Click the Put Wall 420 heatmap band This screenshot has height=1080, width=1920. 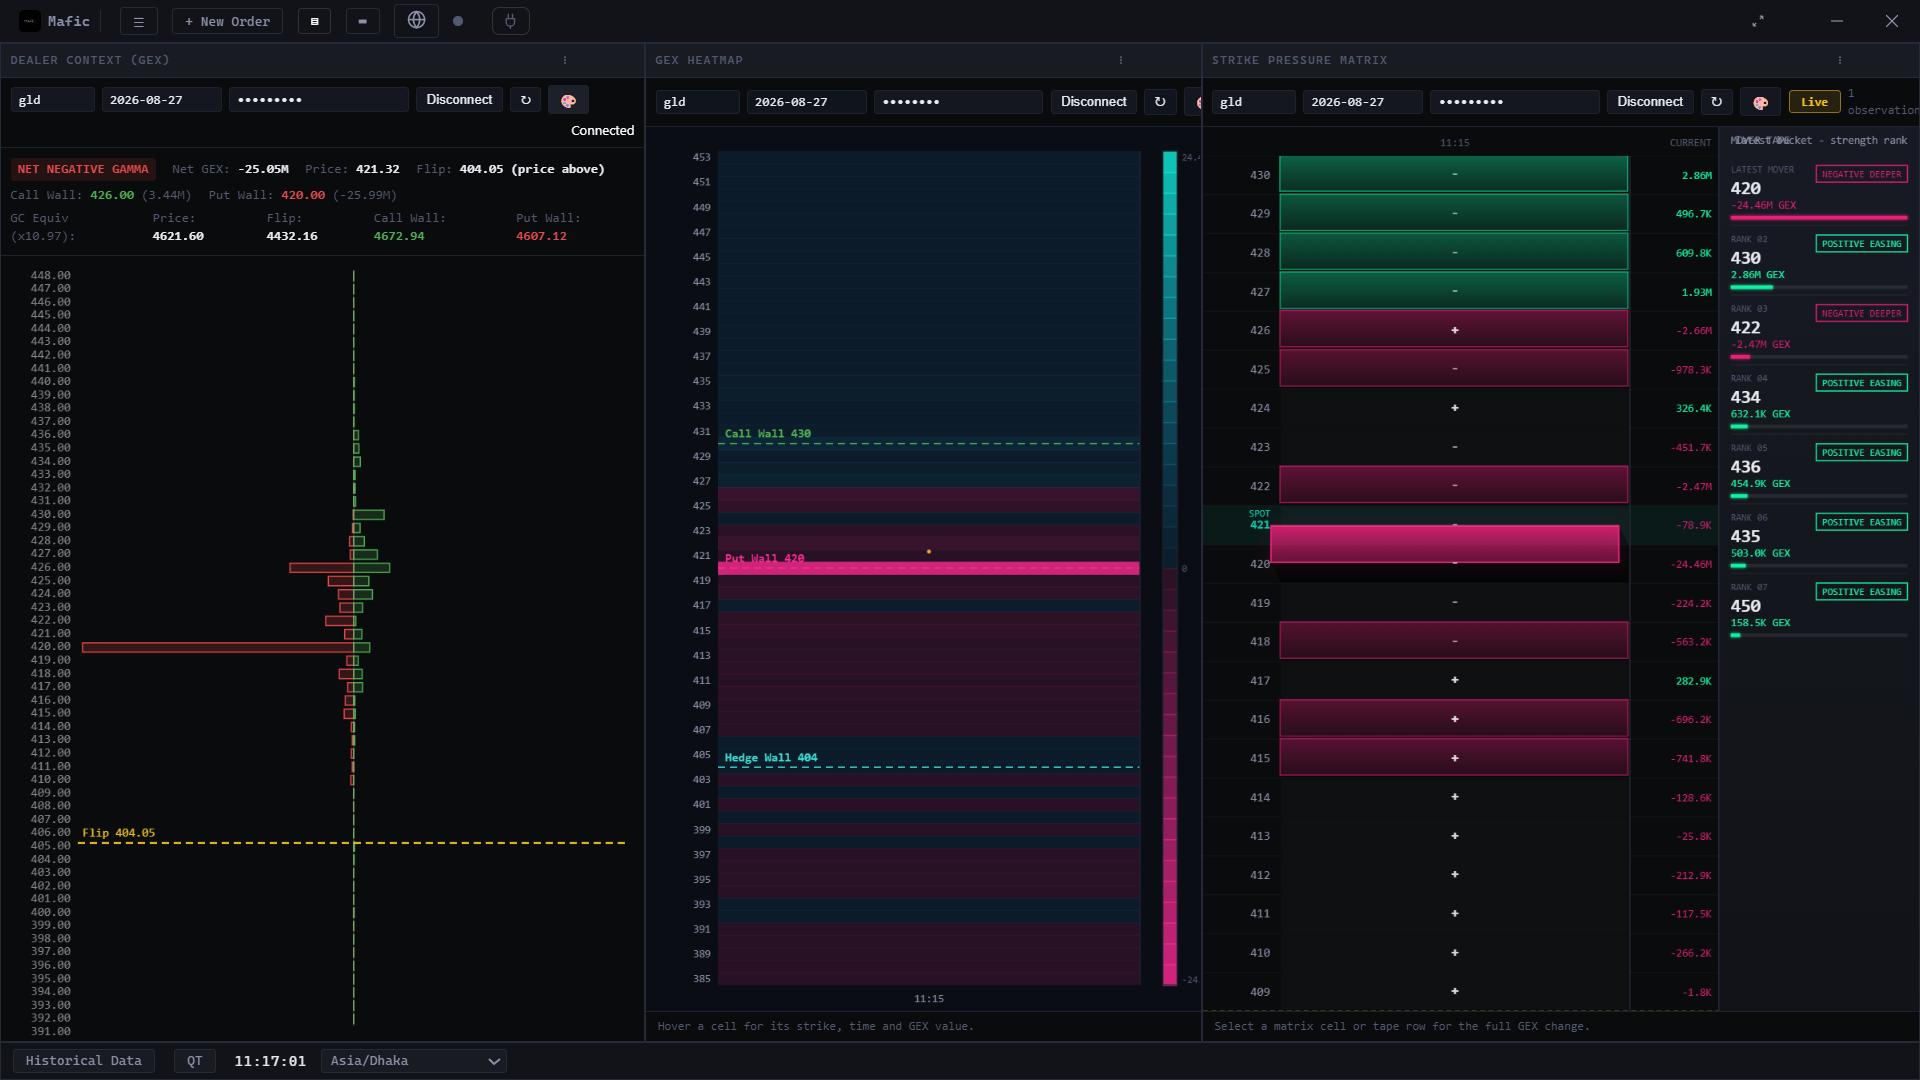pos(928,568)
